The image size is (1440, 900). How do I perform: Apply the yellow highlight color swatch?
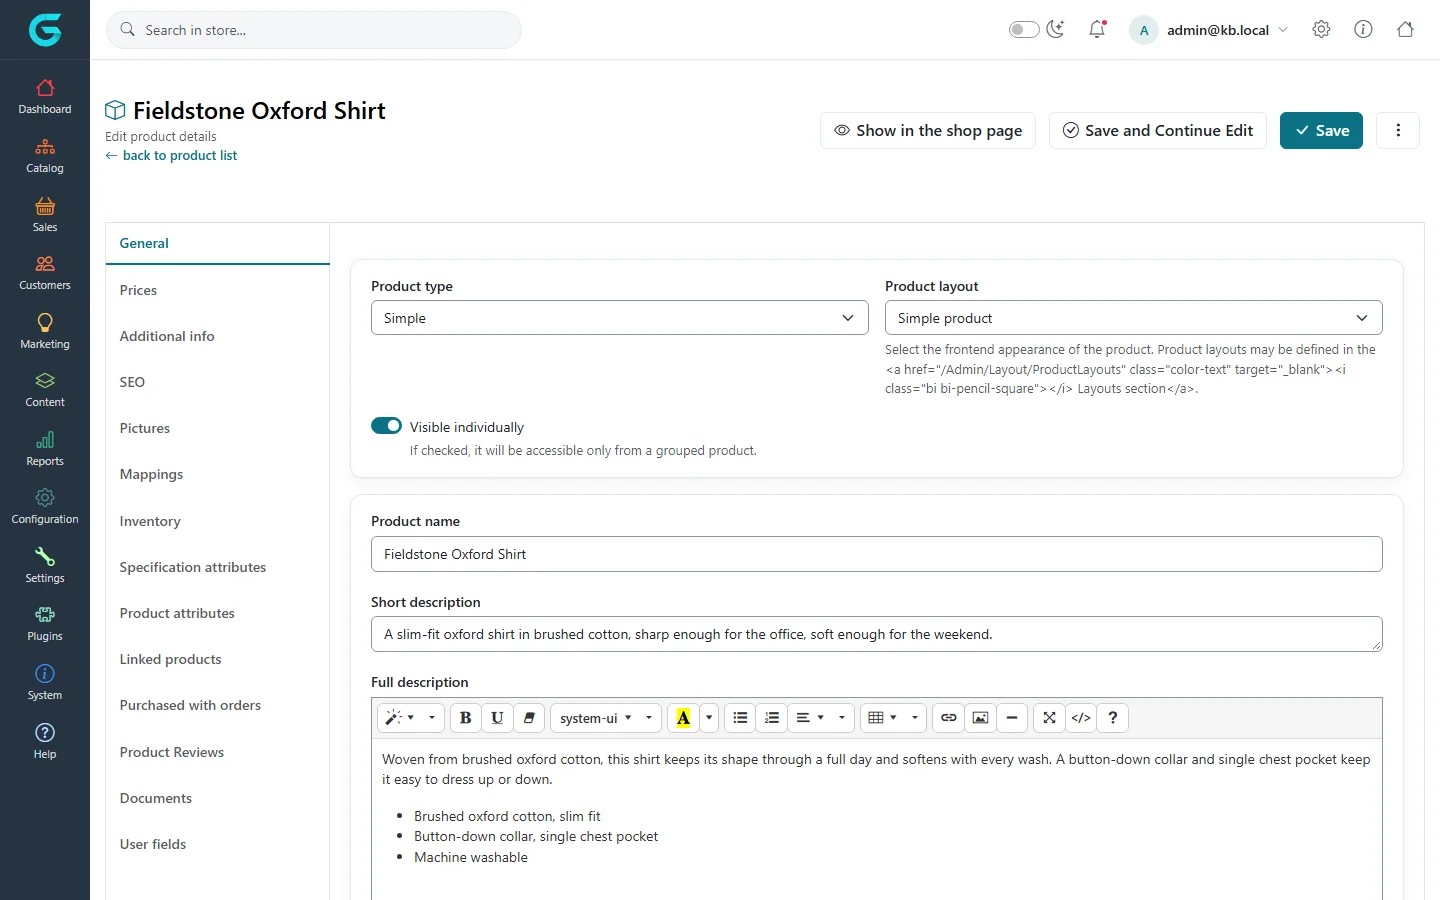684,717
